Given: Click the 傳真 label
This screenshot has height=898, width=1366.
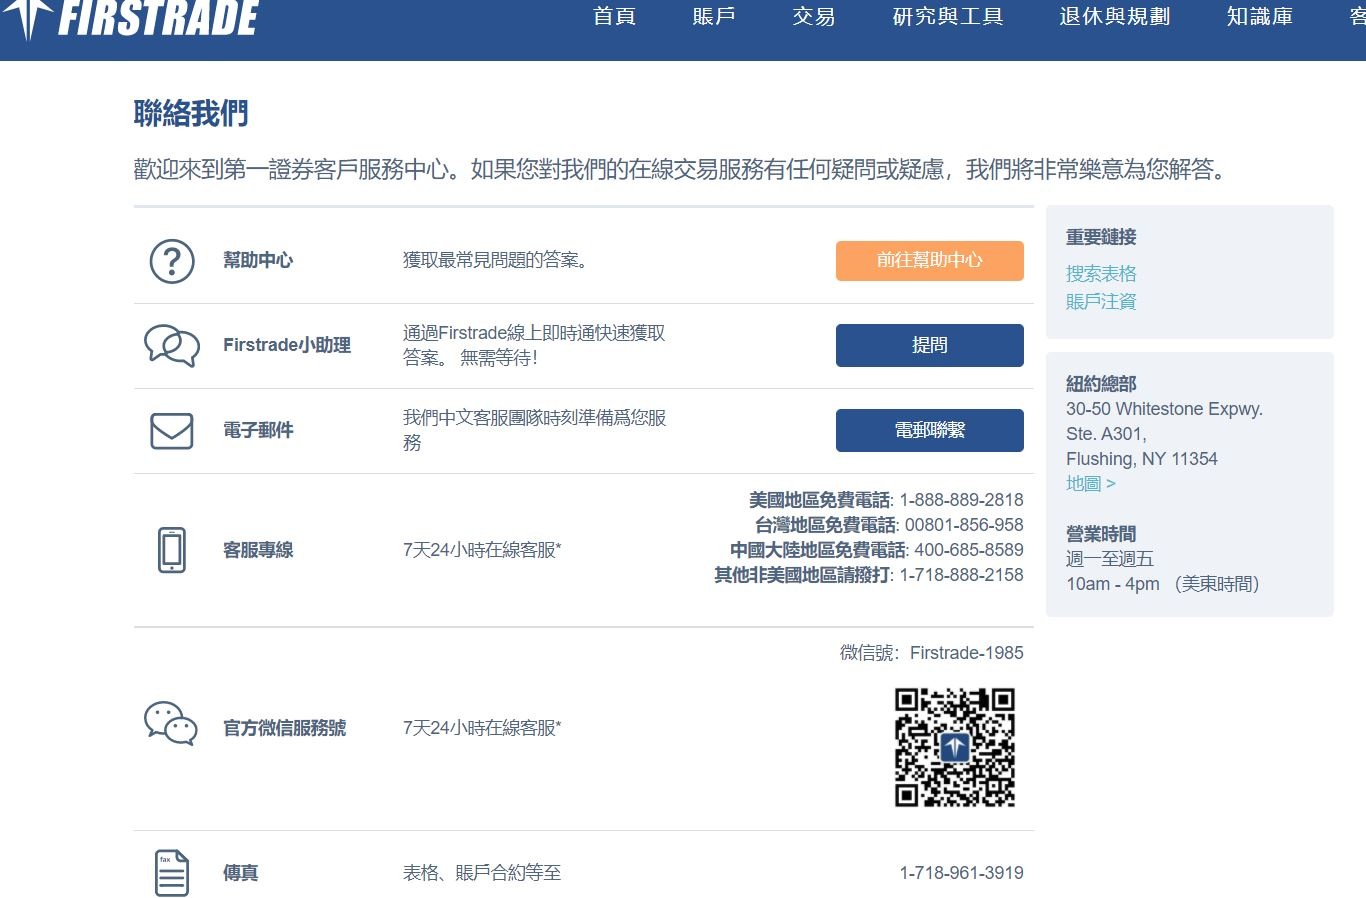Looking at the screenshot, I should coord(241,873).
